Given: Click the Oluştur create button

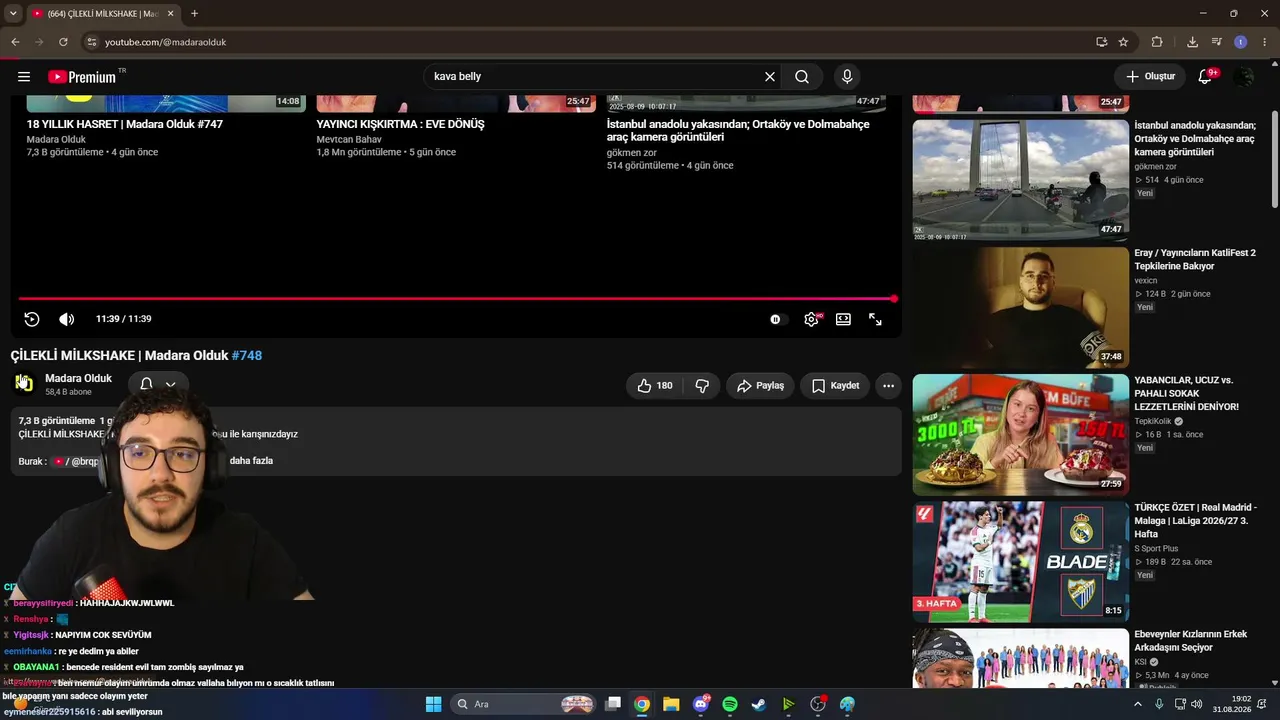Looking at the screenshot, I should click(x=1150, y=77).
